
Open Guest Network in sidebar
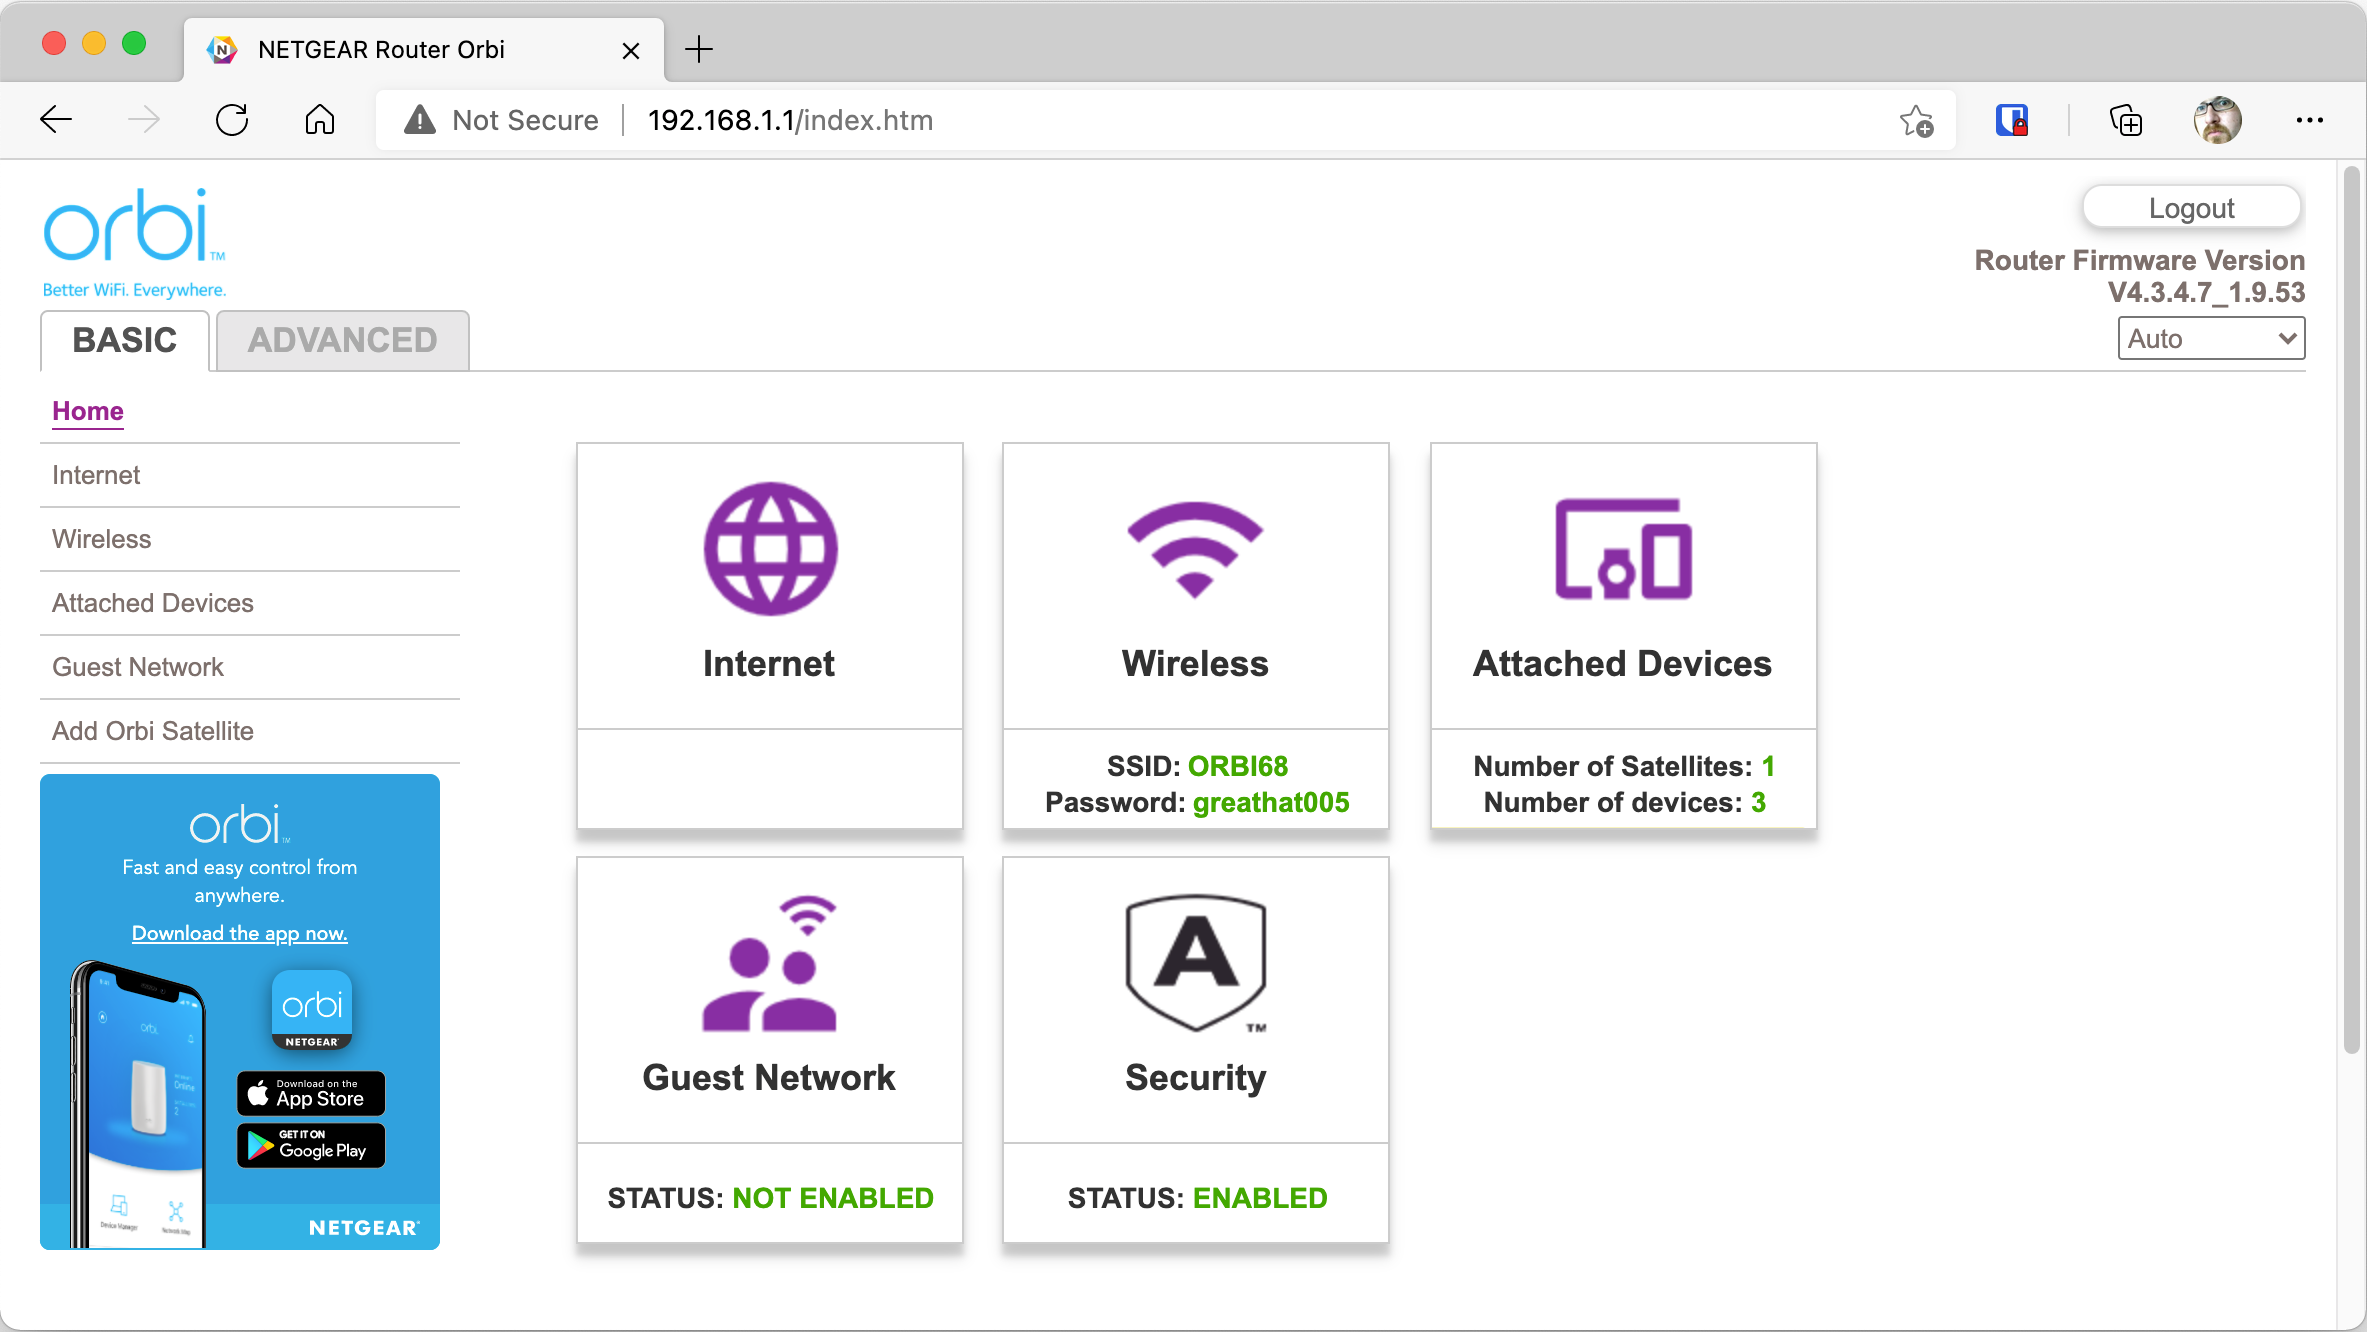point(138,667)
